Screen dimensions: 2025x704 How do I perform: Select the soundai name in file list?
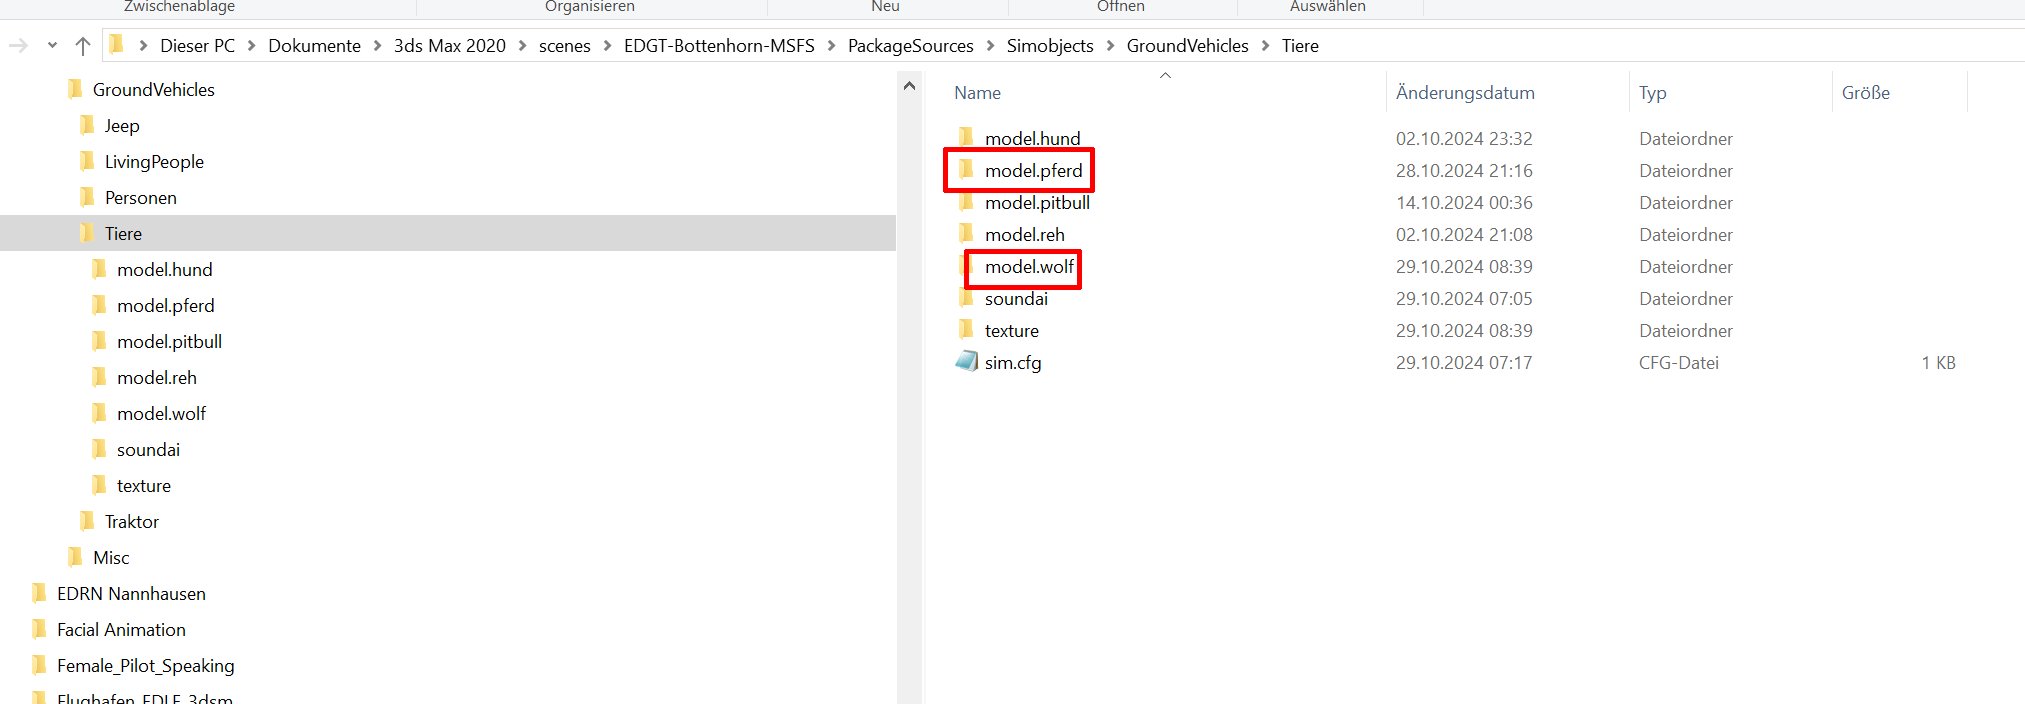pyautogui.click(x=1016, y=299)
